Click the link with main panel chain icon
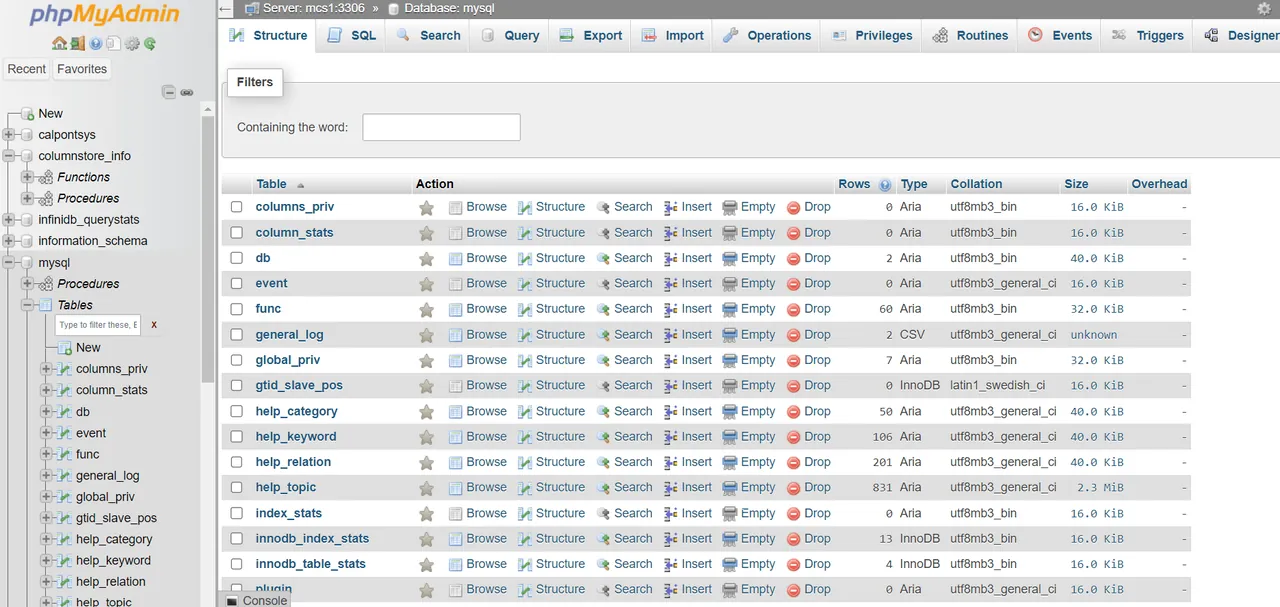Viewport: 1280px width, 607px height. pos(186,92)
